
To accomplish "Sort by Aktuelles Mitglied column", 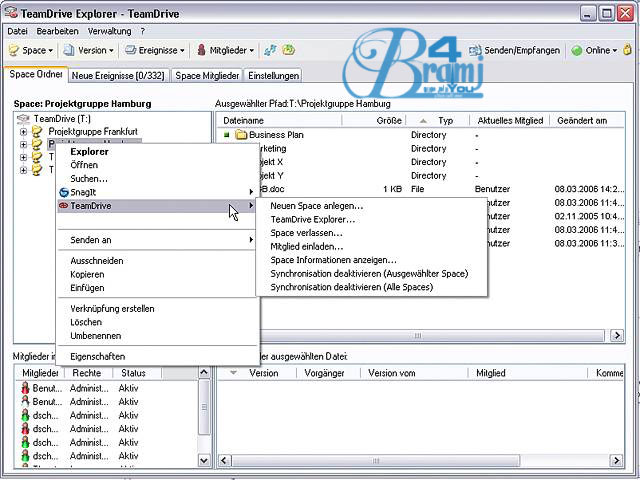I will (x=510, y=120).
